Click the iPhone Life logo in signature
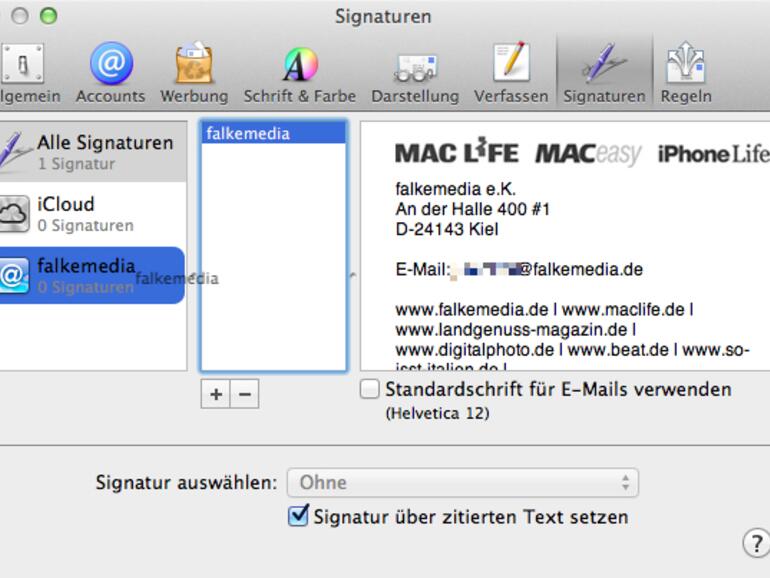 coord(714,154)
